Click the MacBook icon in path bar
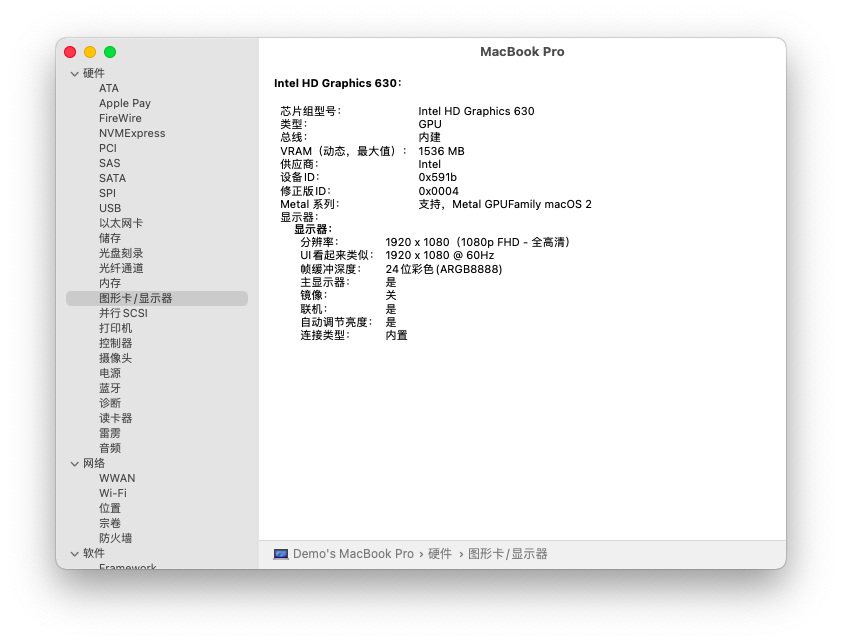The image size is (842, 643). [x=281, y=554]
